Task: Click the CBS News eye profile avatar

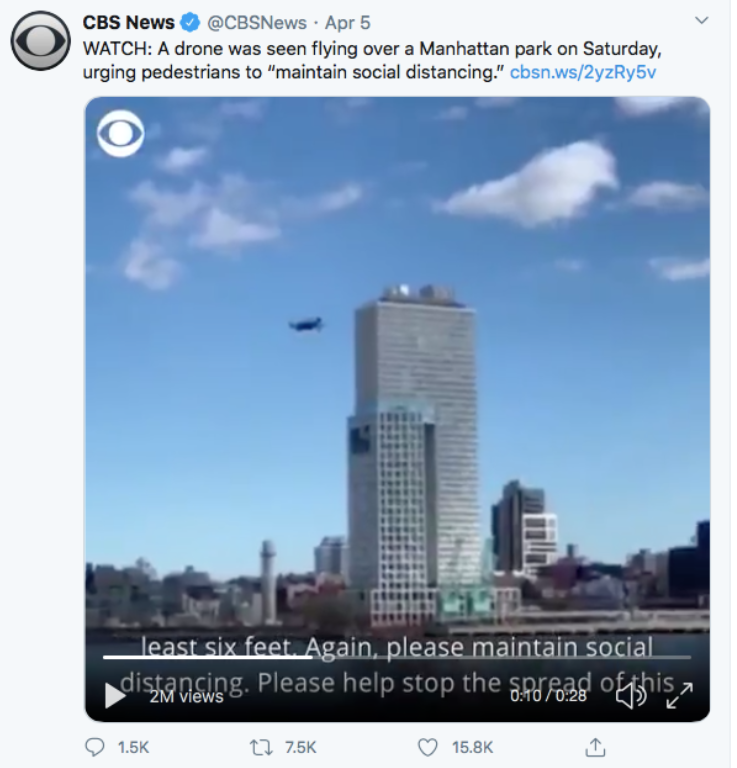Action: pyautogui.click(x=41, y=41)
